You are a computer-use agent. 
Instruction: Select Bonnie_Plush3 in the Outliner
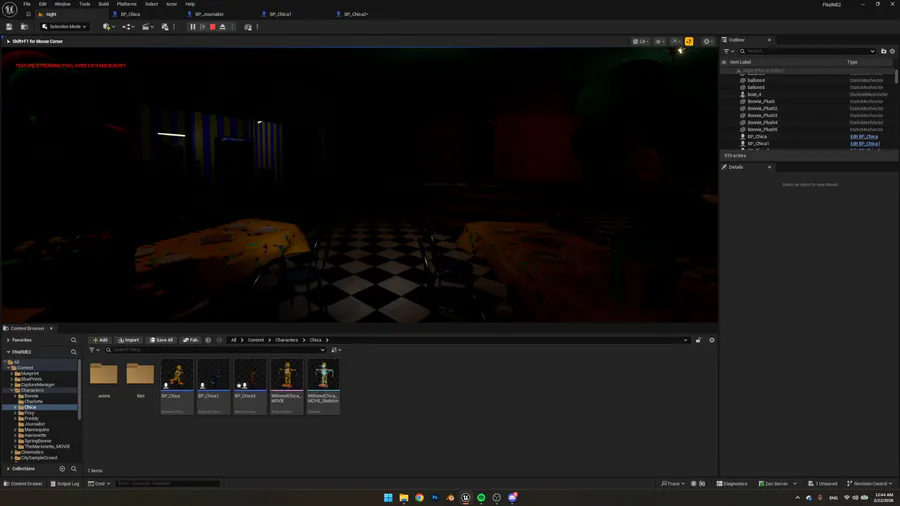click(x=762, y=115)
